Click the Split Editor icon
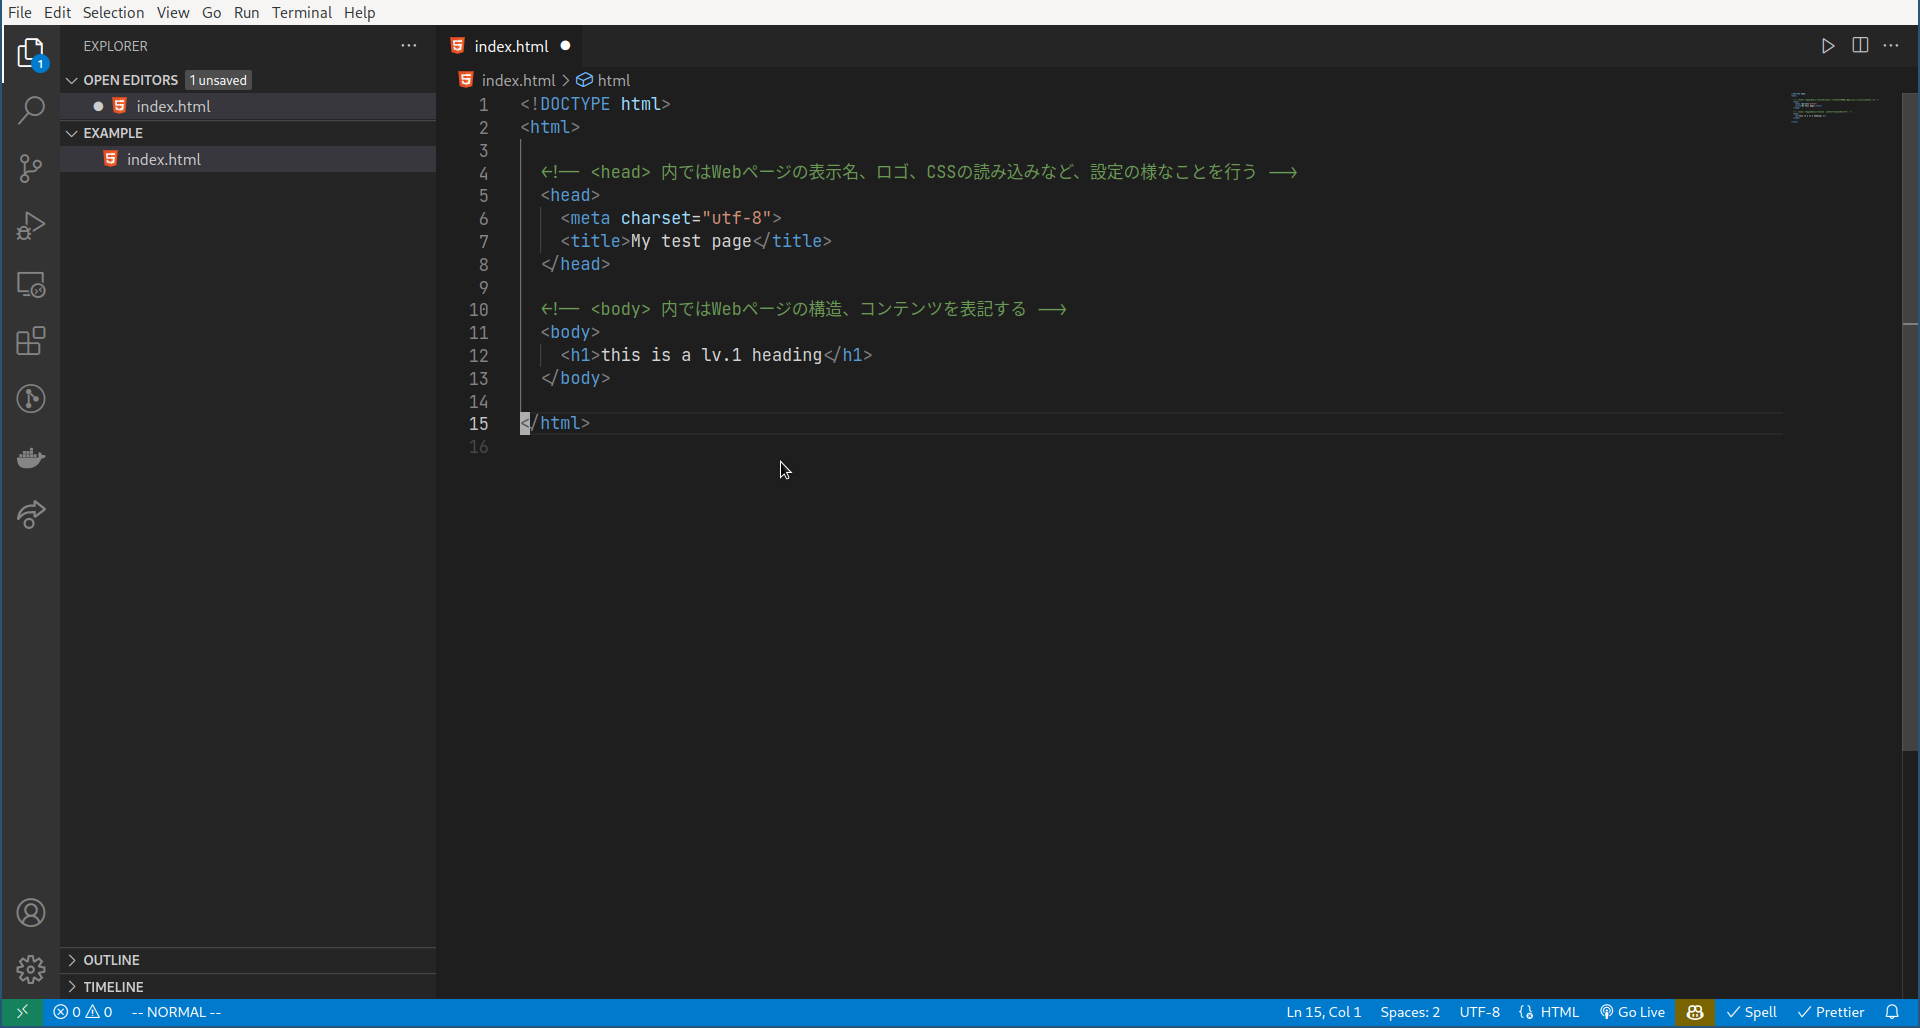This screenshot has width=1920, height=1028. [1860, 45]
